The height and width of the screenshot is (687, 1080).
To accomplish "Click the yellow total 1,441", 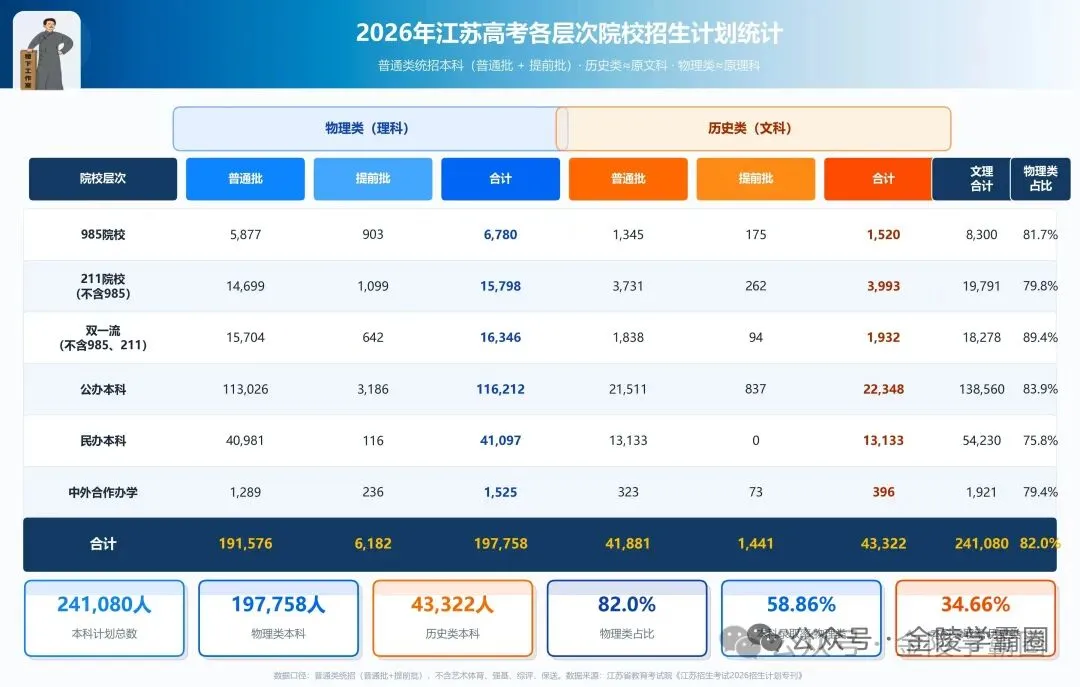I will pyautogui.click(x=756, y=544).
